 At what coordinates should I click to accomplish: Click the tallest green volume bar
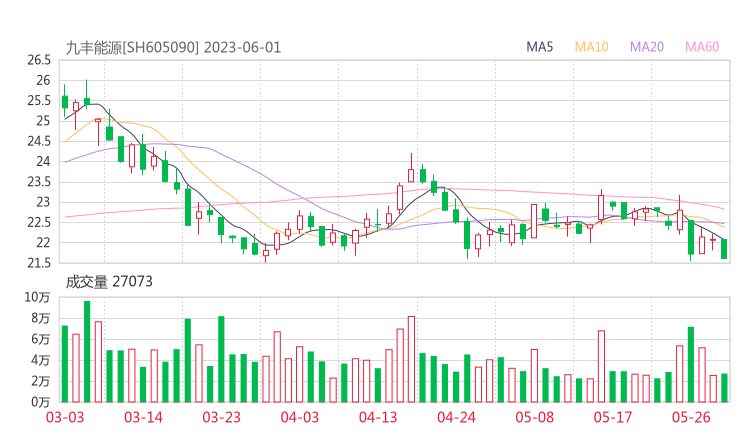pyautogui.click(x=87, y=350)
